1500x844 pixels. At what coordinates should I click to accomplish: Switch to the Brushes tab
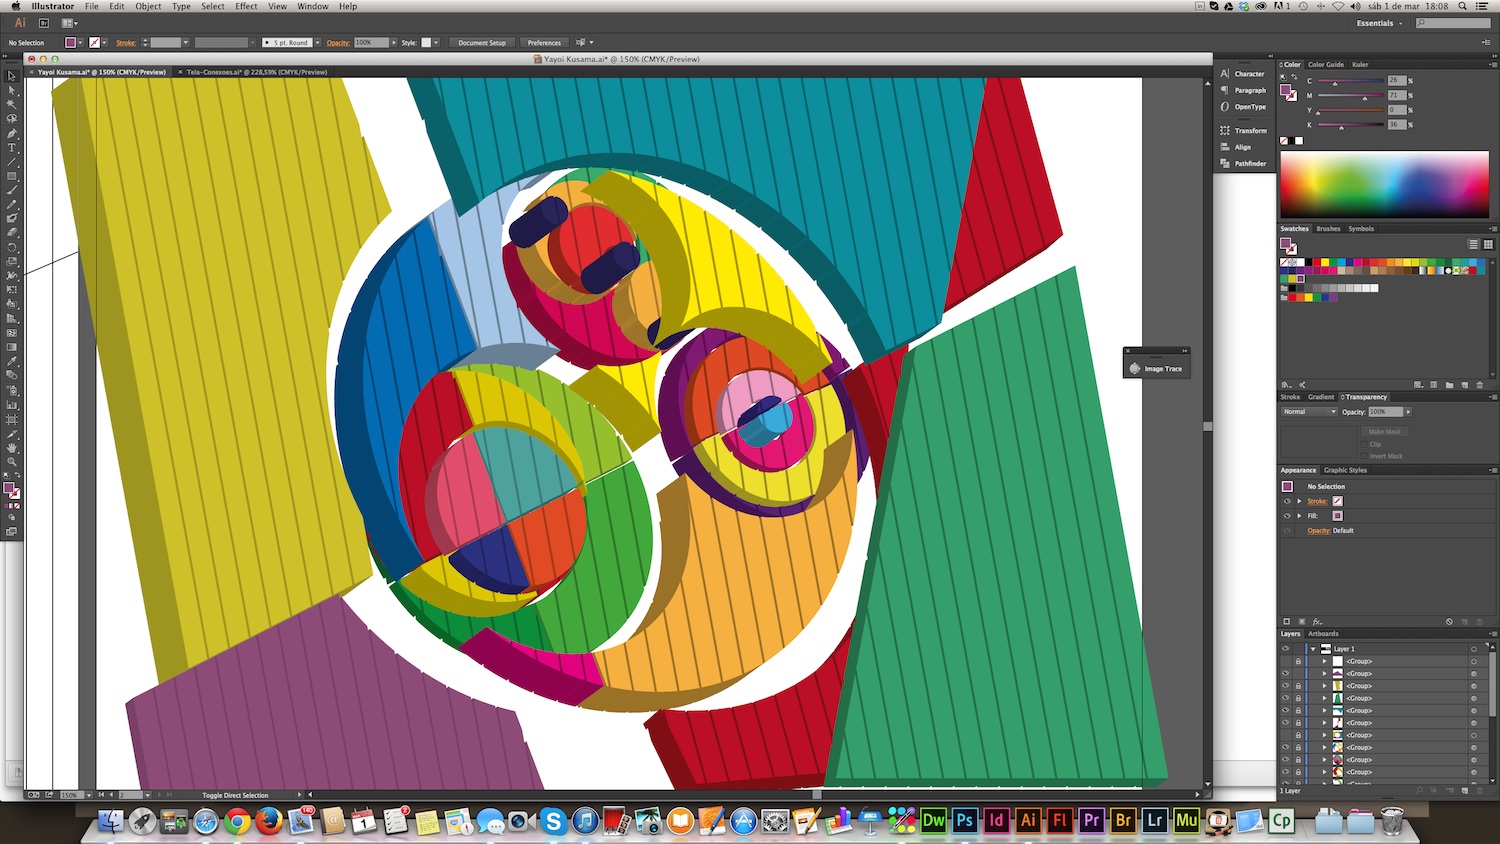pyautogui.click(x=1328, y=229)
